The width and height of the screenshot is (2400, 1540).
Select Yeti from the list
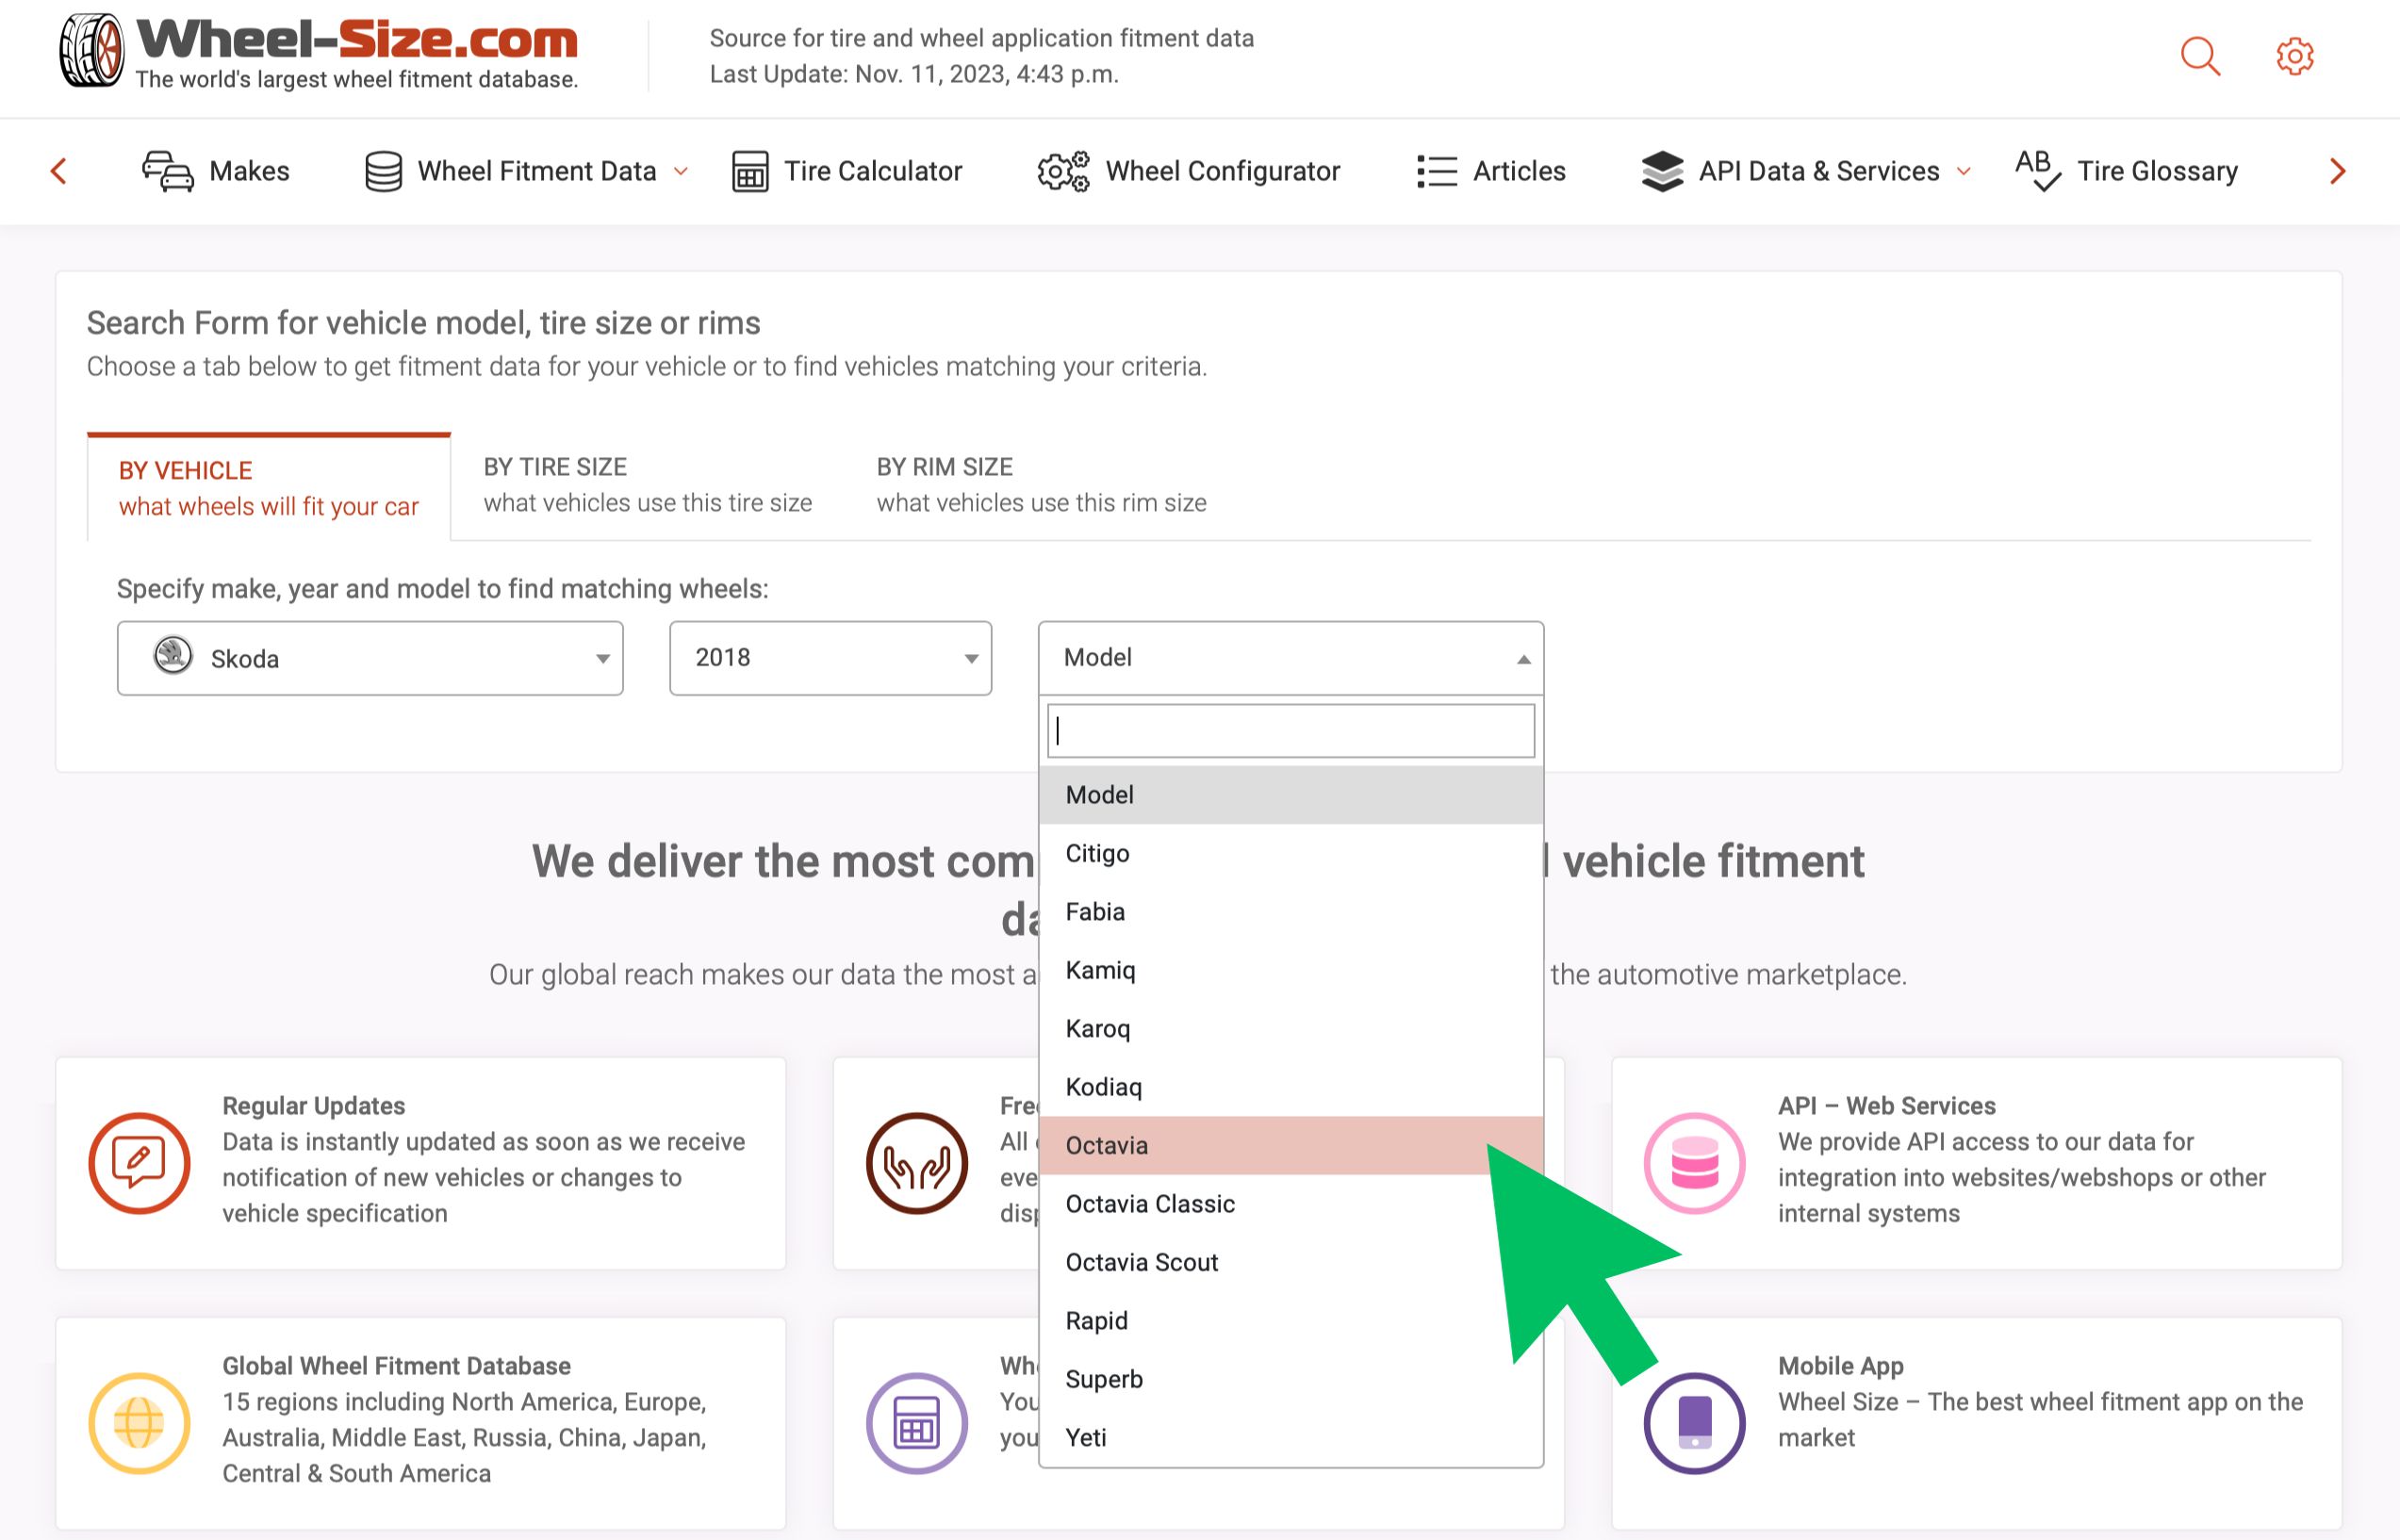1290,1437
